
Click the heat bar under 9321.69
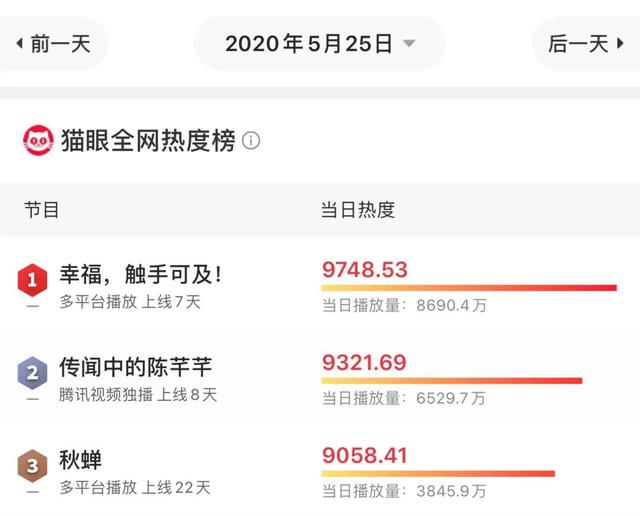click(452, 381)
